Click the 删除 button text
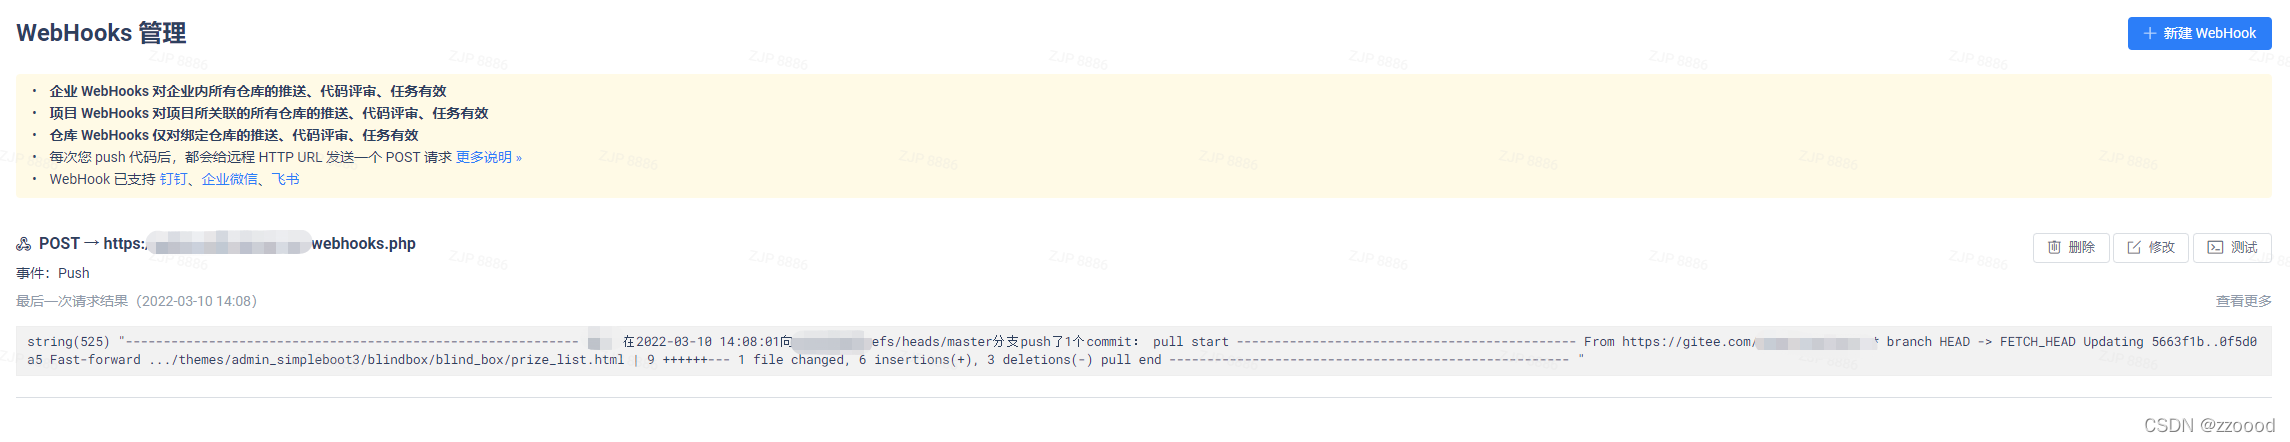The image size is (2290, 442). [2081, 247]
